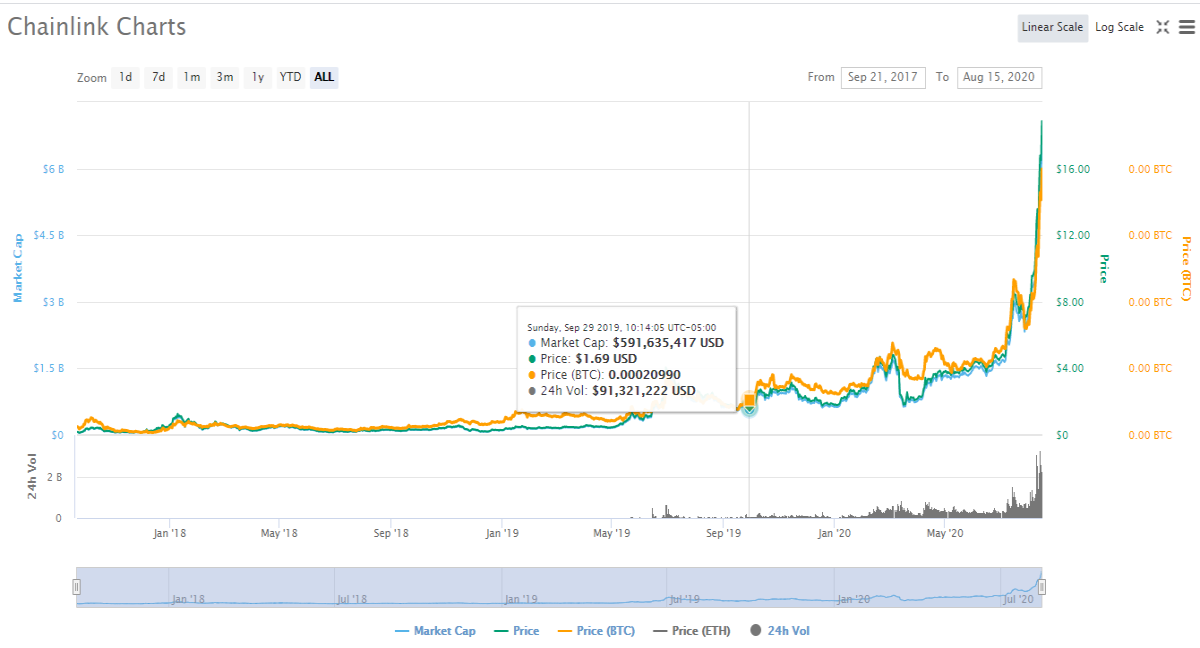The image size is (1200, 648).
Task: Click the Chainlink Charts heading
Action: point(97,26)
